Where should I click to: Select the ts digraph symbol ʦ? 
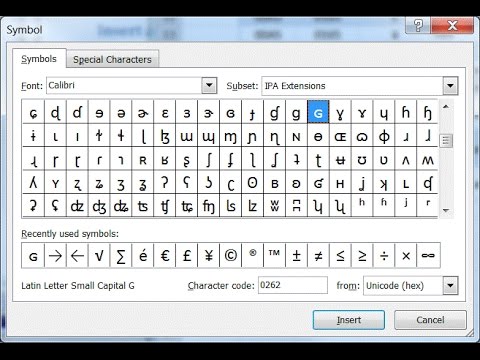point(143,206)
